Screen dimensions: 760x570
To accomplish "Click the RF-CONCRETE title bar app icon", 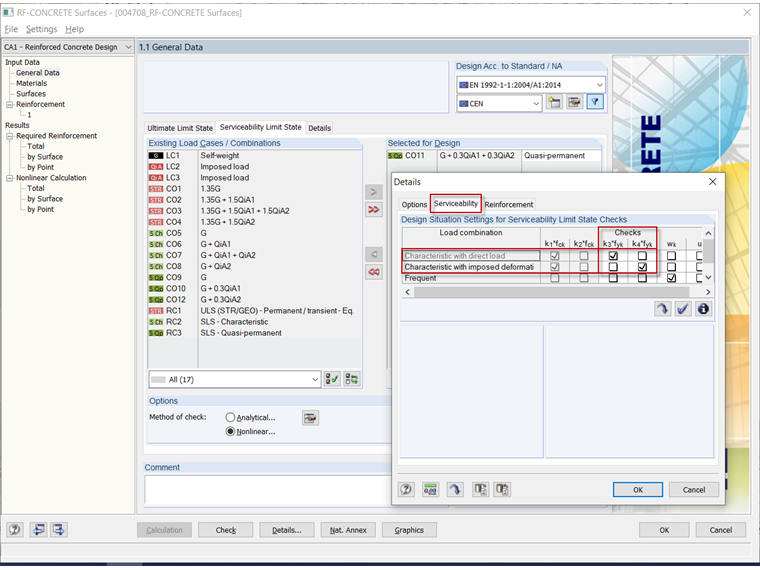I will (8, 13).
